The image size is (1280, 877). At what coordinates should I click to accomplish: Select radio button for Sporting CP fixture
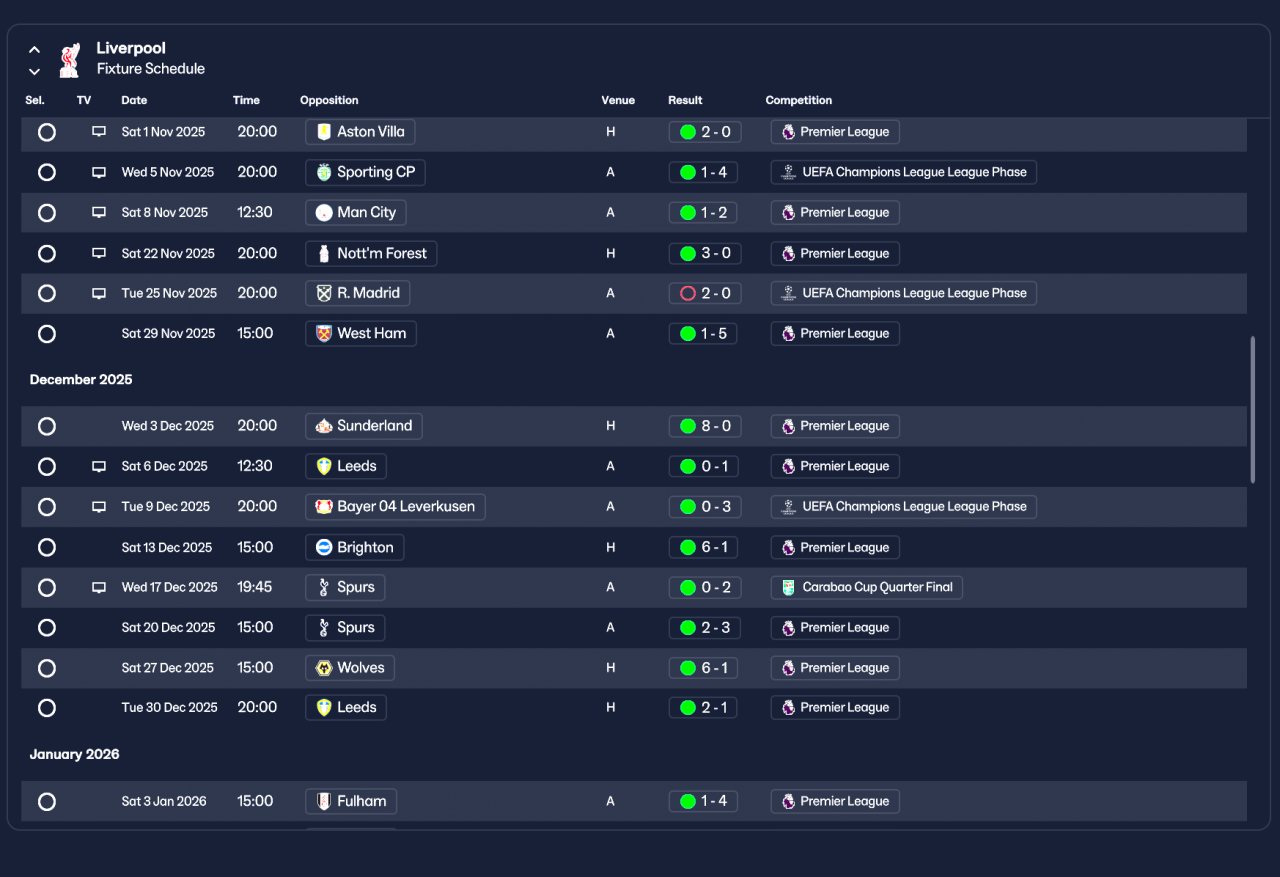[x=47, y=172]
